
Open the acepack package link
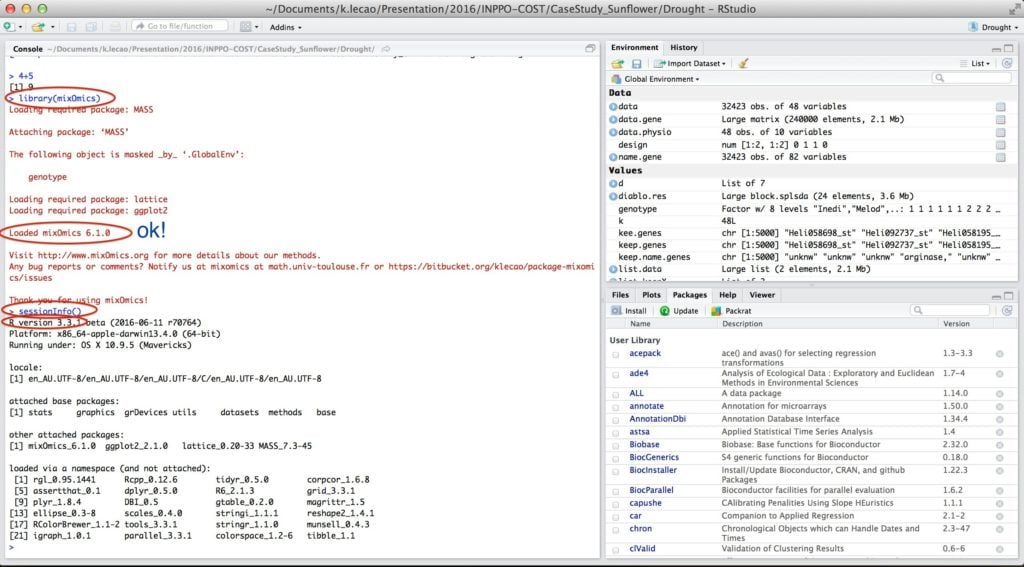(645, 353)
